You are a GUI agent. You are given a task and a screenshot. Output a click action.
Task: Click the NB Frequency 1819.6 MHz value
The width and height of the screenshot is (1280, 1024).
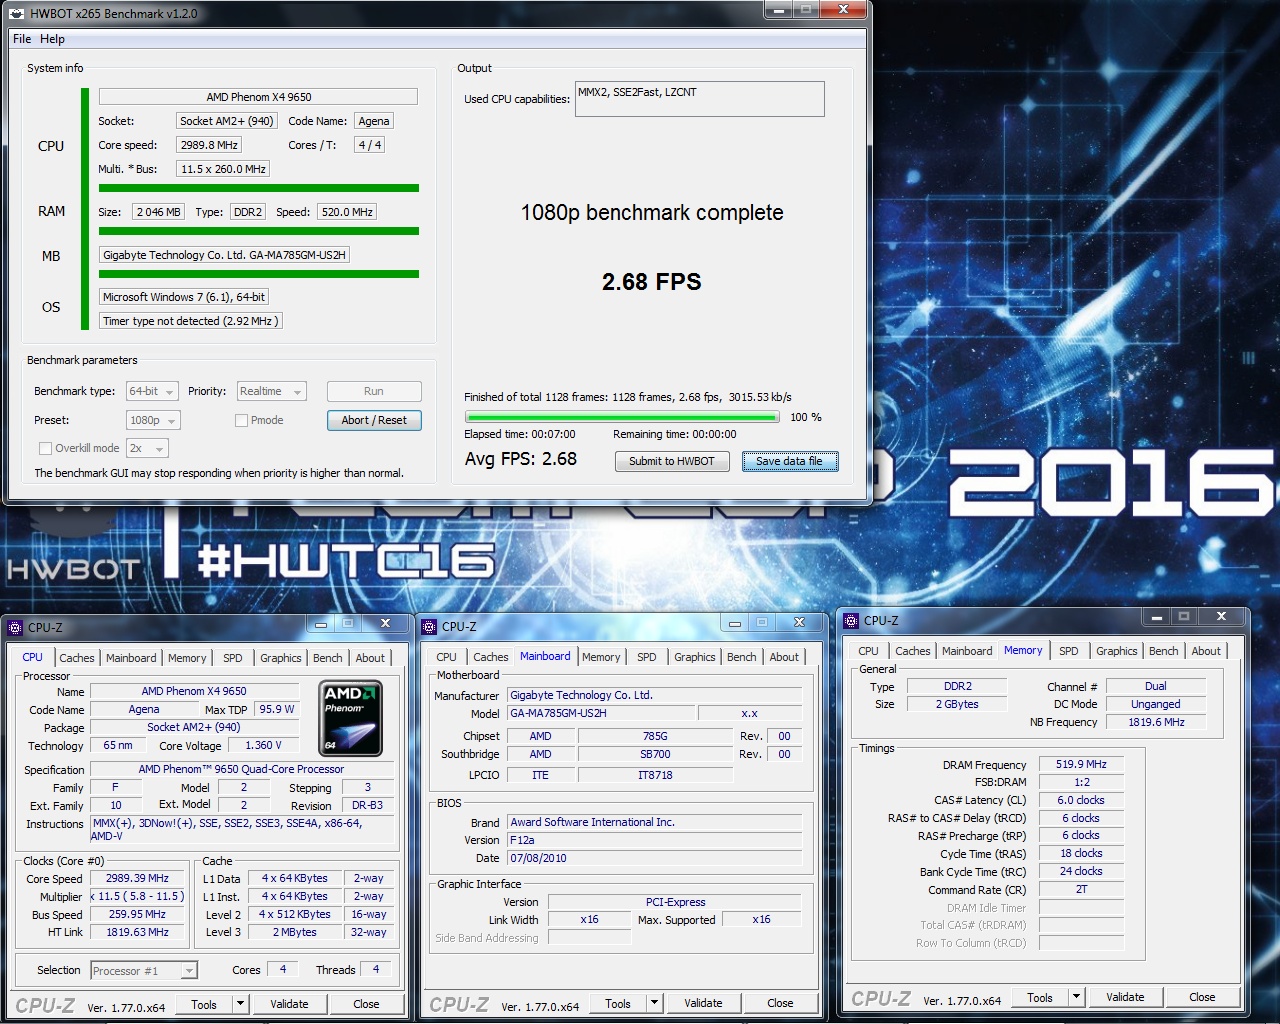1156,722
